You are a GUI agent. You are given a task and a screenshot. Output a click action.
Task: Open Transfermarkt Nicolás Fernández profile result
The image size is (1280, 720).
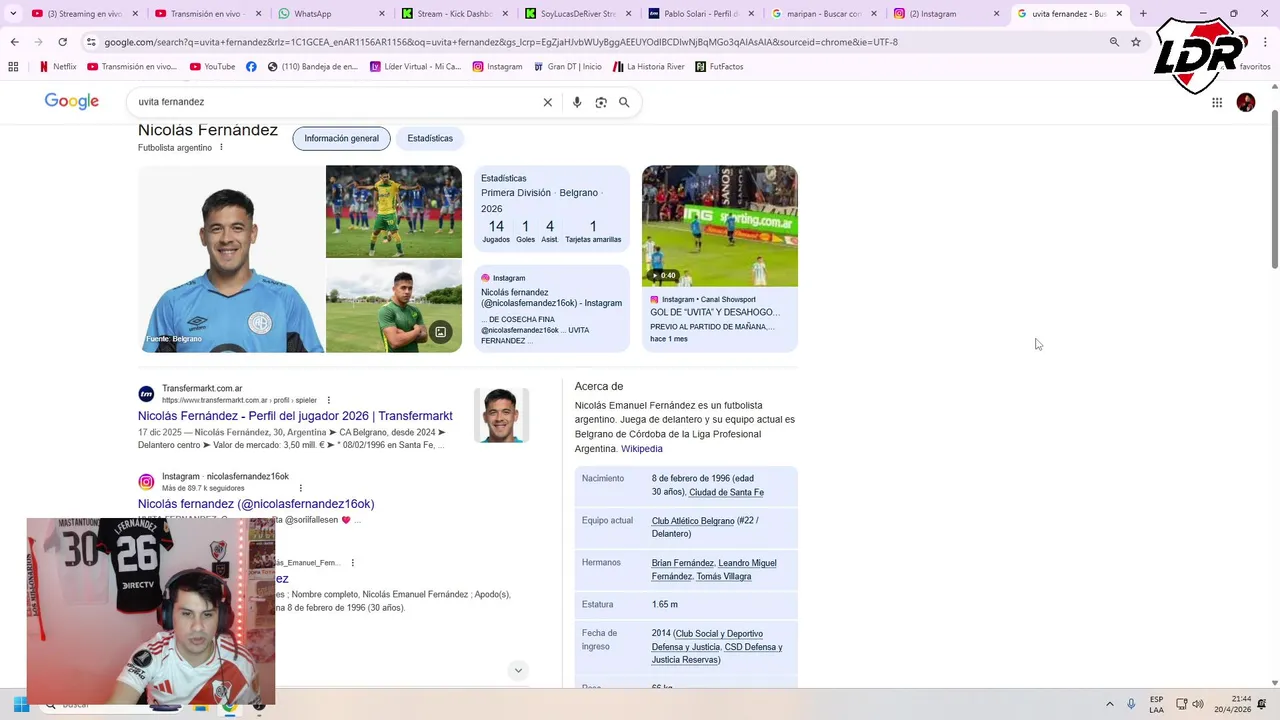tap(295, 416)
